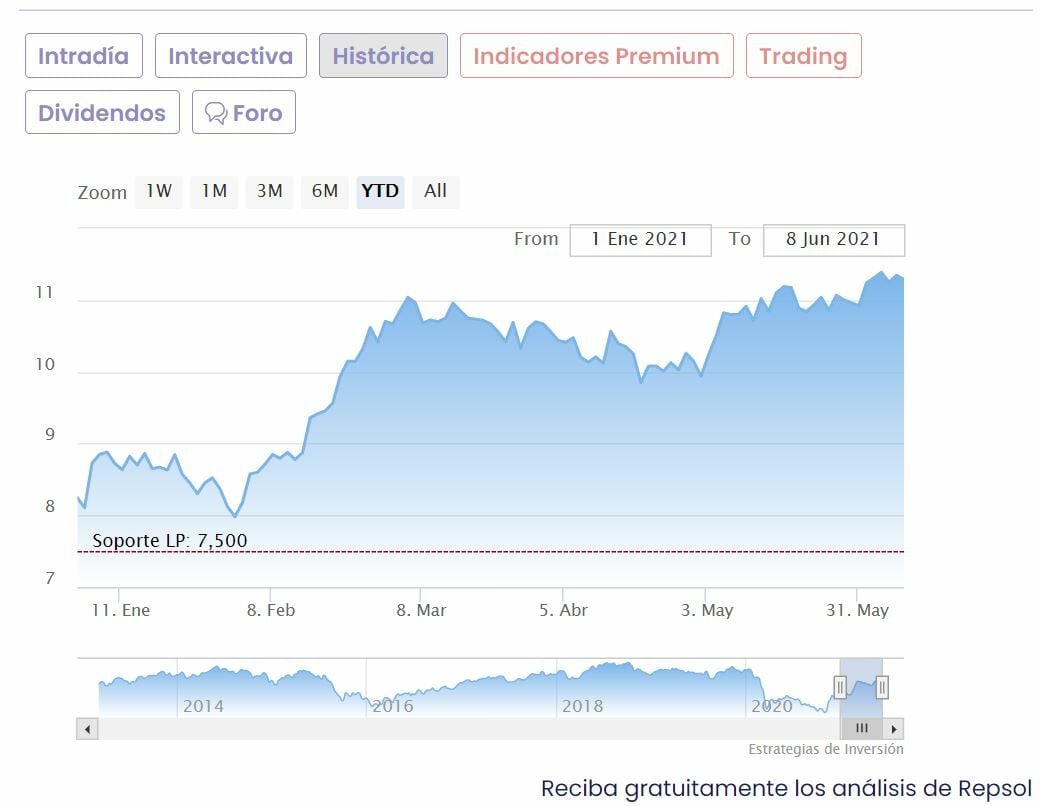Click the scrollbar thumb grip
Image resolution: width=1040 pixels, height=806 pixels.
(x=861, y=728)
